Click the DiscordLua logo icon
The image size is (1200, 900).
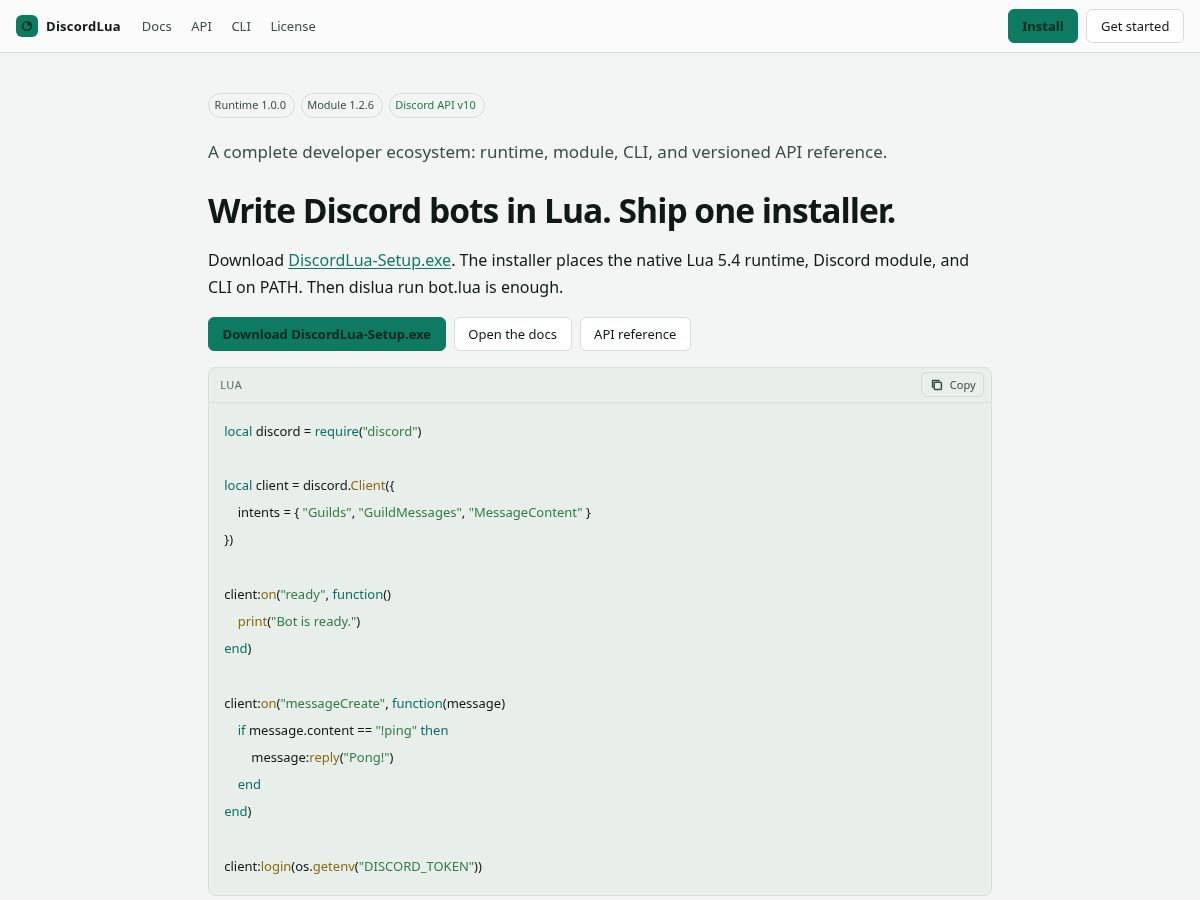pos(27,26)
